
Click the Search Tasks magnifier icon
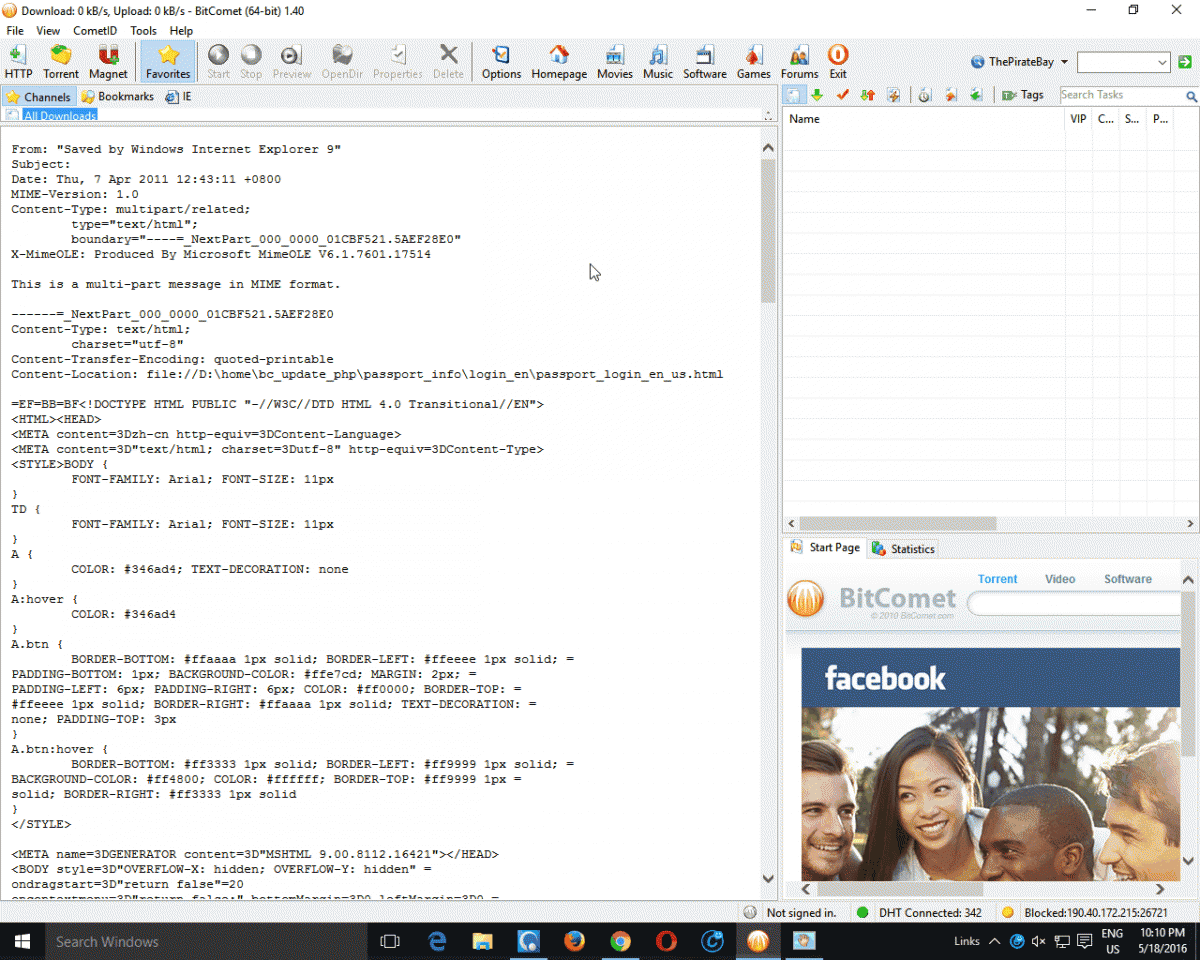[1191, 96]
